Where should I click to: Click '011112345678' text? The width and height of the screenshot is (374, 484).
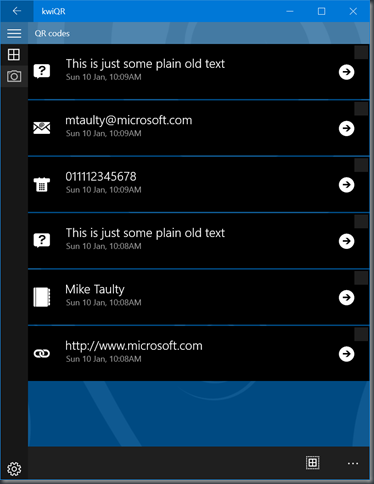pos(101,176)
